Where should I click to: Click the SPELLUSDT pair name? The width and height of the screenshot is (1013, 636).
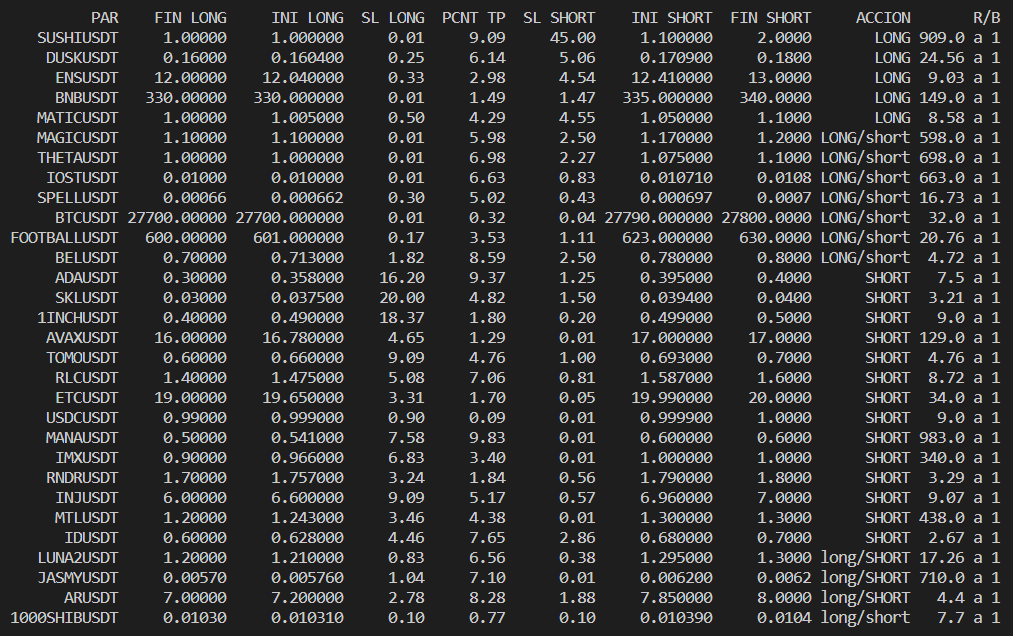pyautogui.click(x=78, y=198)
